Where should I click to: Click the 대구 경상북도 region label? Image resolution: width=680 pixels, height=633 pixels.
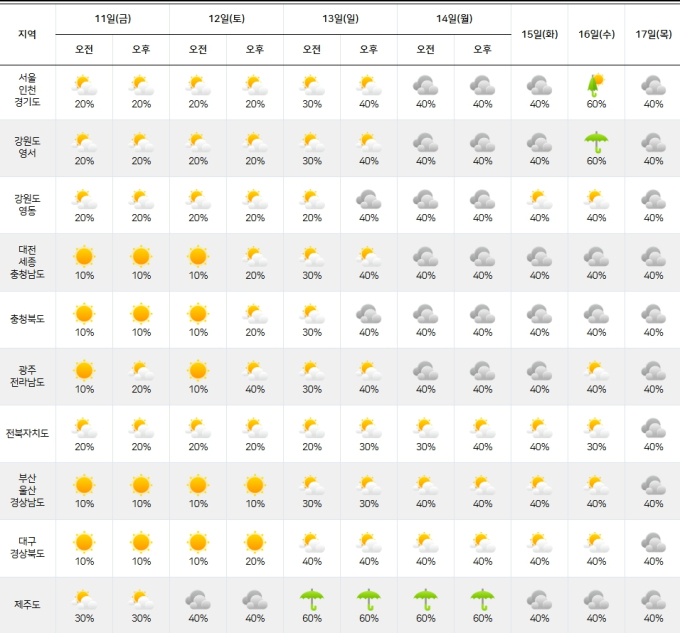coord(27,547)
